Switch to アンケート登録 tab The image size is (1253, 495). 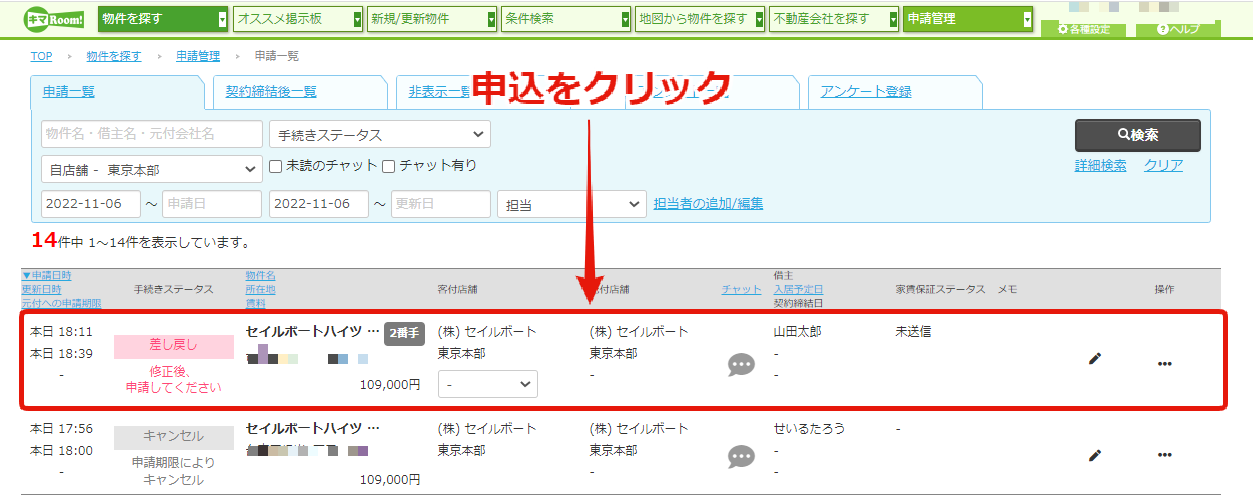pyautogui.click(x=866, y=91)
